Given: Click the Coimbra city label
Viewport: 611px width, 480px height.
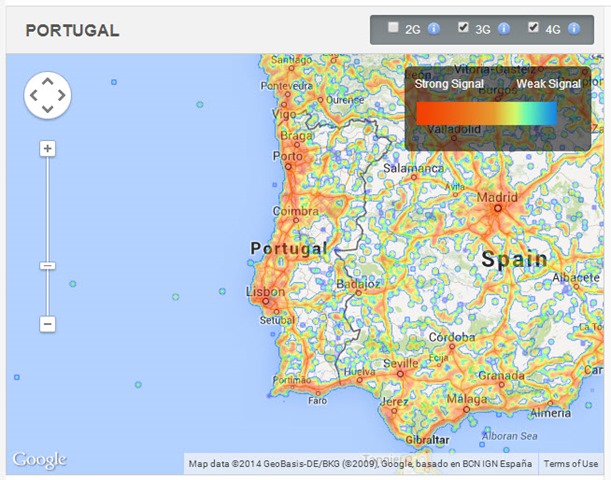Looking at the screenshot, I should point(296,211).
